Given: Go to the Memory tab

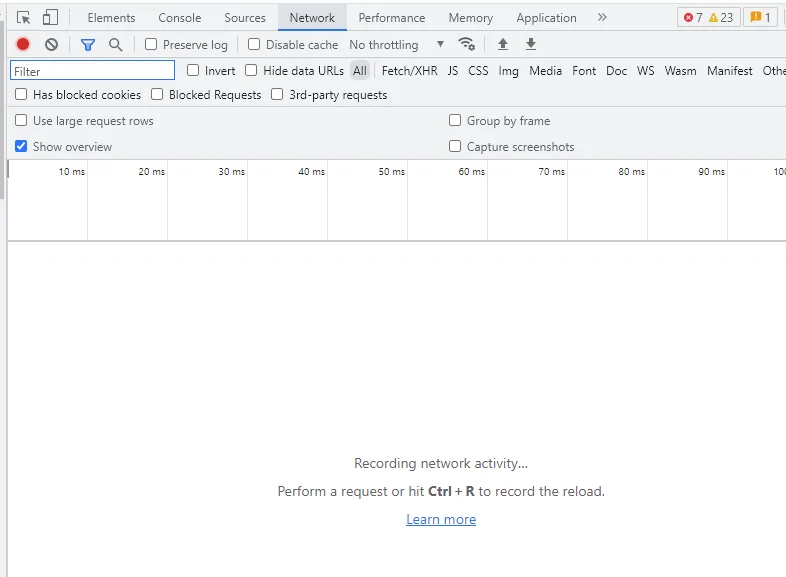Looking at the screenshot, I should coord(471,18).
